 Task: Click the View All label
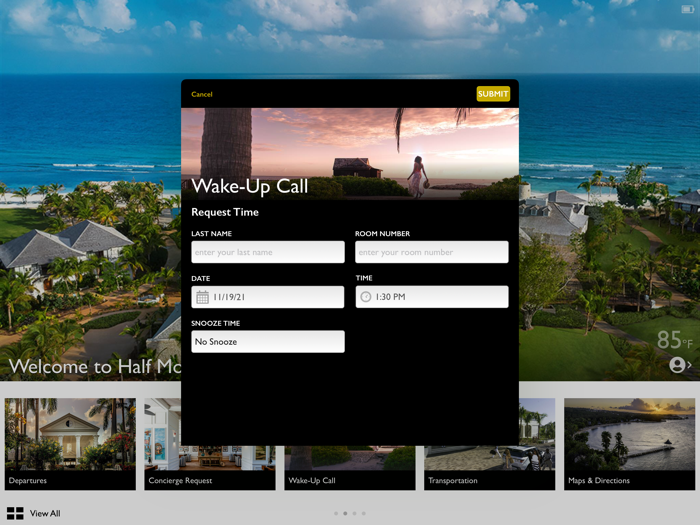click(x=45, y=513)
